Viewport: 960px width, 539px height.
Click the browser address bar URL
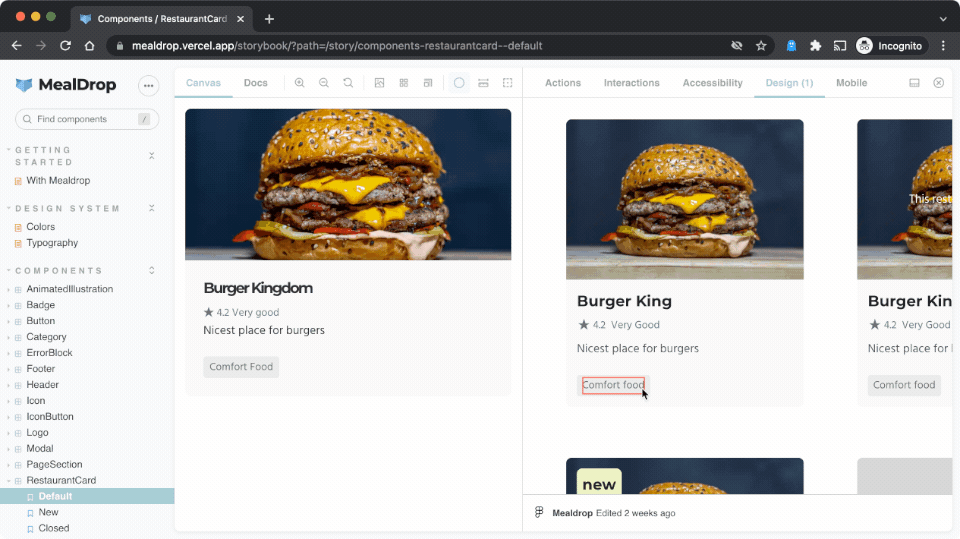tap(337, 46)
